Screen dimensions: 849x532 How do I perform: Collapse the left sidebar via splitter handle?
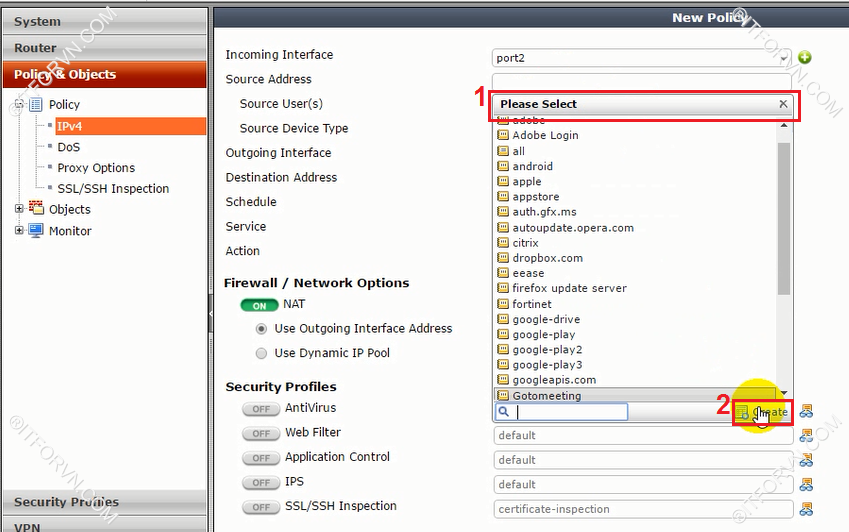point(211,313)
